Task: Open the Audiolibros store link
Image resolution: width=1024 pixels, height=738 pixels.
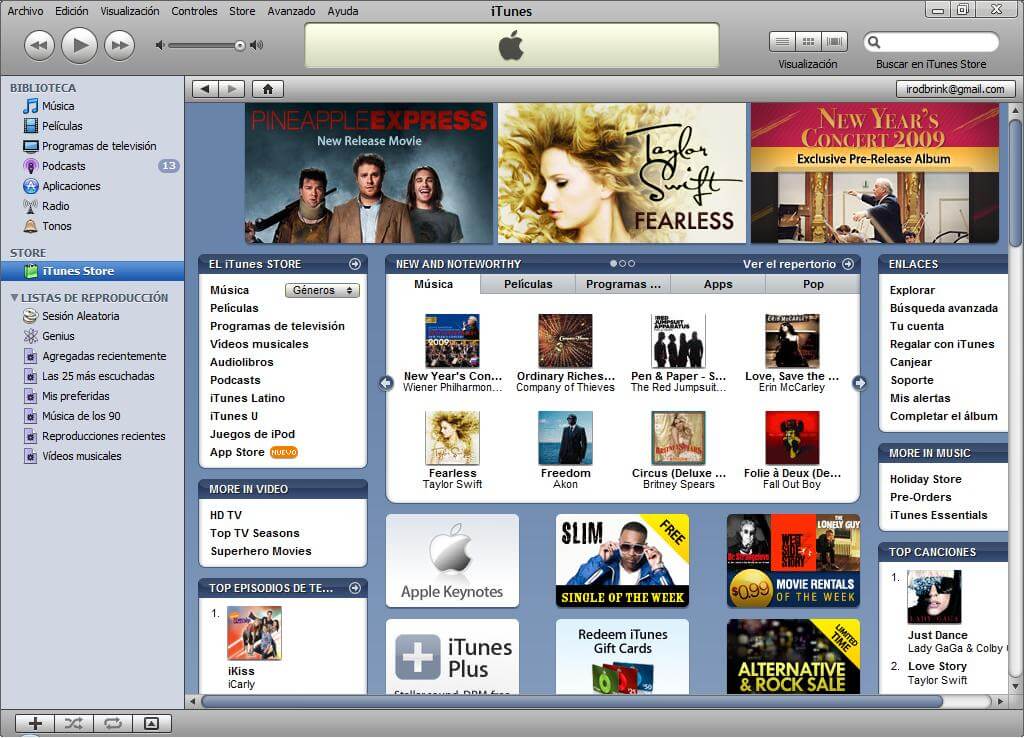Action: (242, 362)
